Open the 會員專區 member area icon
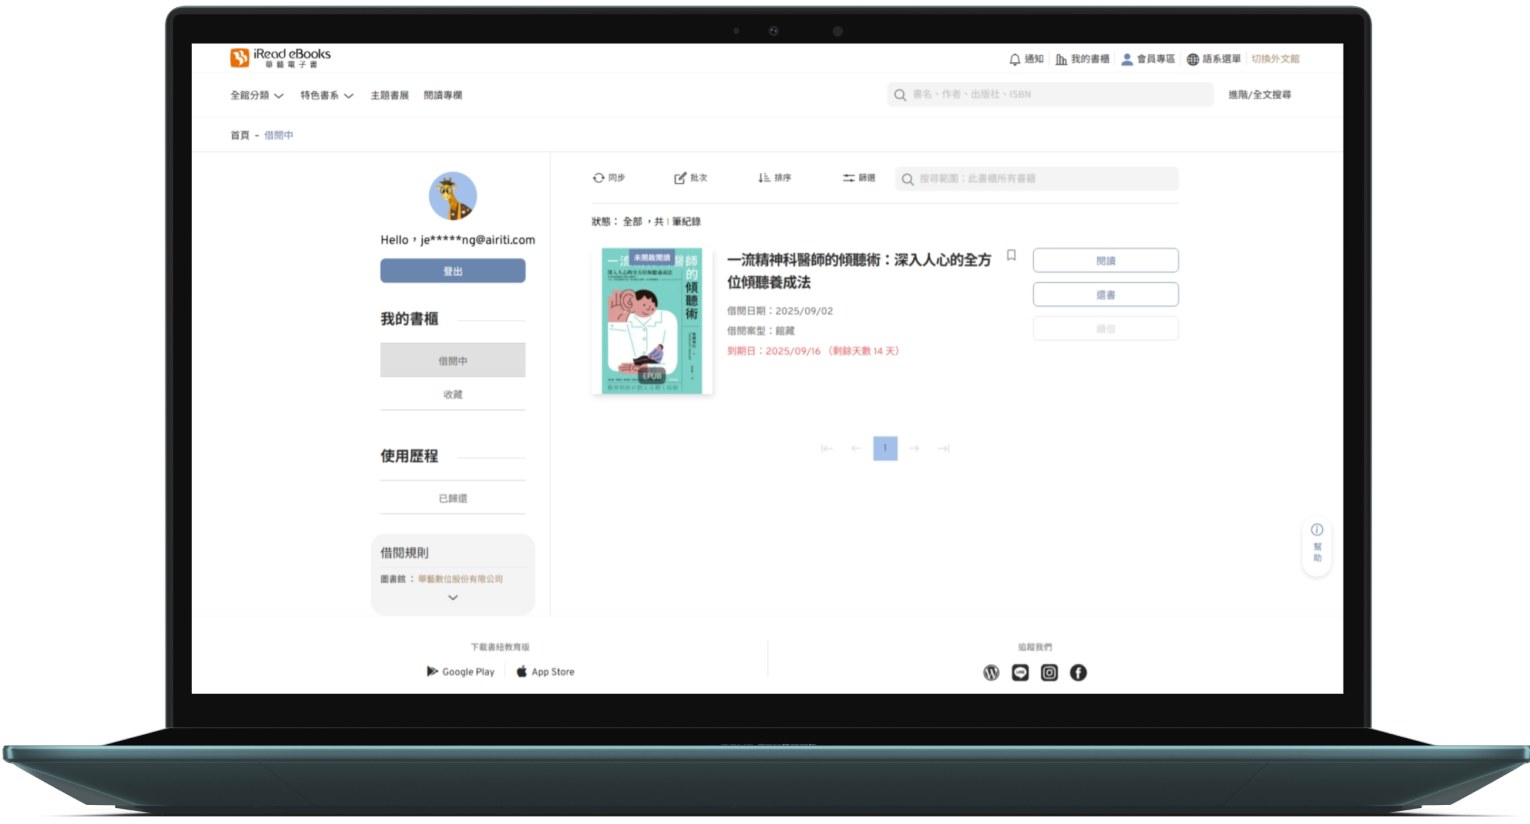 click(1127, 60)
